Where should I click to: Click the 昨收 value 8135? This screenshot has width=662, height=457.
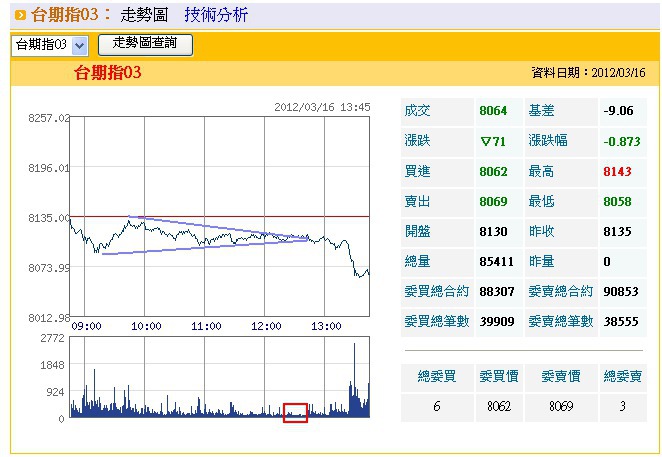pyautogui.click(x=617, y=231)
